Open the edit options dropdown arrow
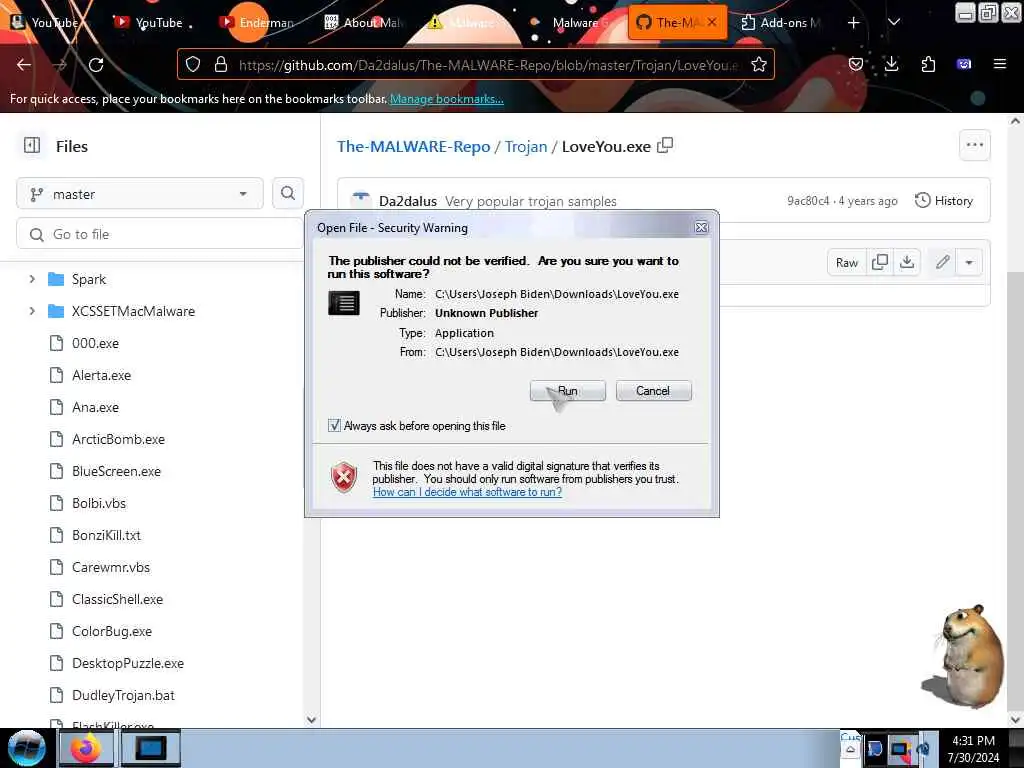The height and width of the screenshot is (768, 1024). (x=969, y=263)
